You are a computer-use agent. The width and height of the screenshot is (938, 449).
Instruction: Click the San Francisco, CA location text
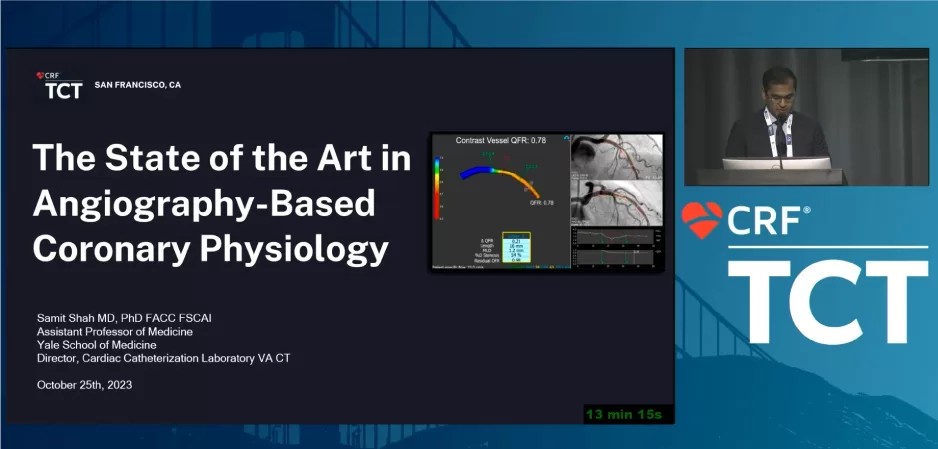(x=138, y=85)
